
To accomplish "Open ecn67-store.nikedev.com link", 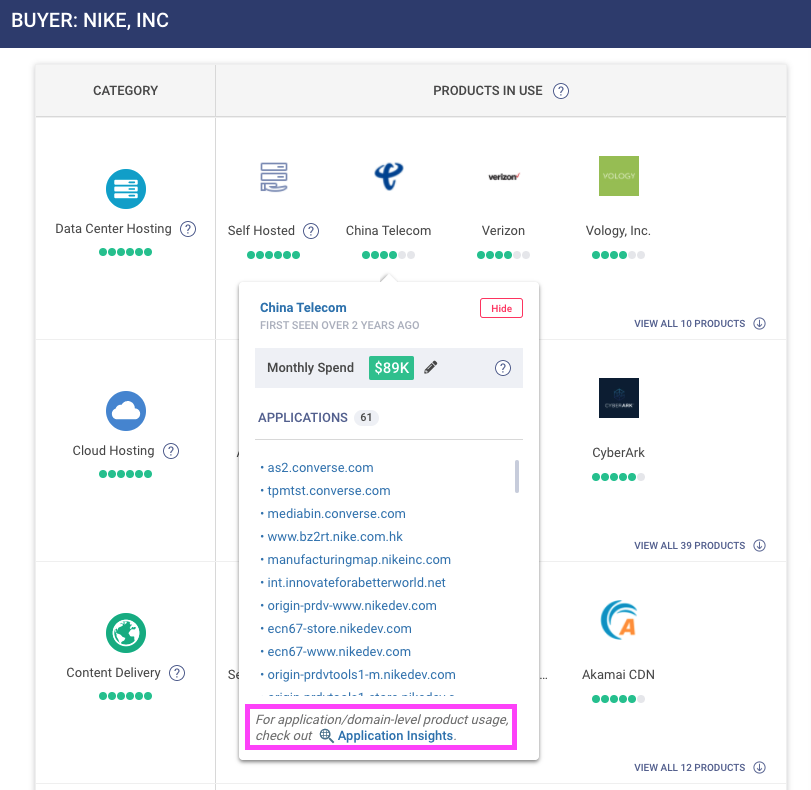I will coord(339,629).
